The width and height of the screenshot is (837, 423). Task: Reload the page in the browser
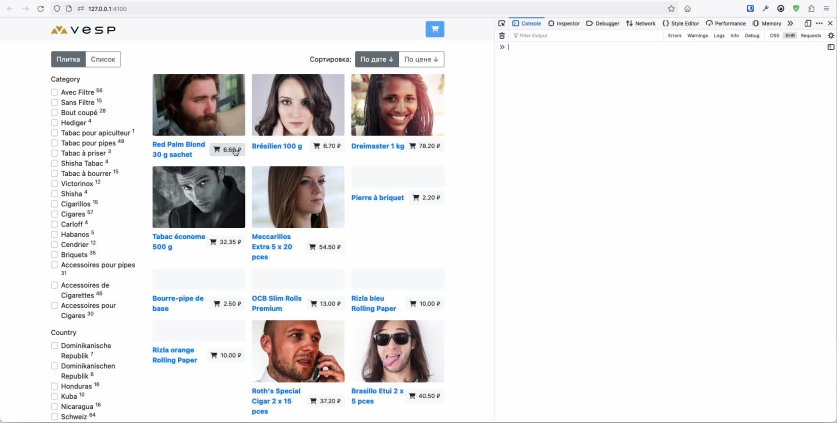41,9
